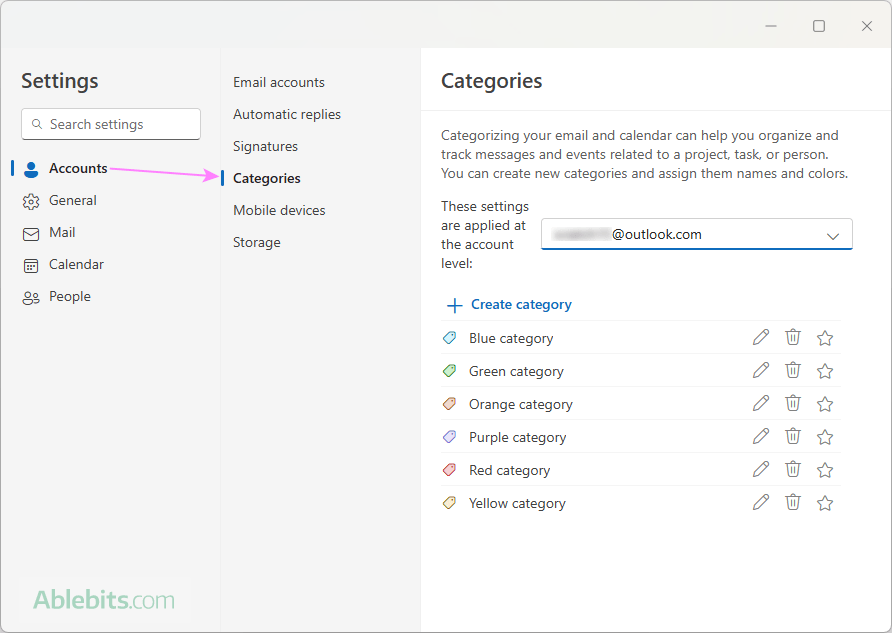Minimize the Settings window

771,26
